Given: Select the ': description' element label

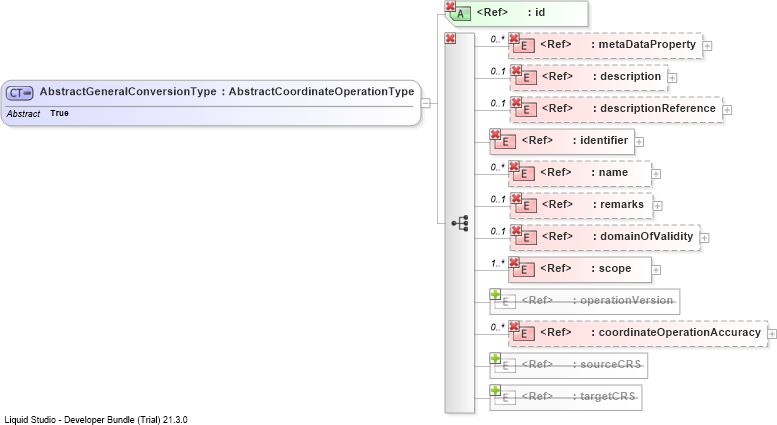Looking at the screenshot, I should click(627, 77).
